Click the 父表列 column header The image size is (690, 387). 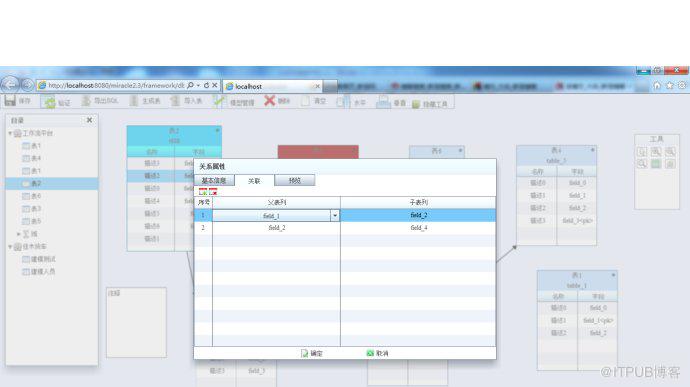click(276, 203)
